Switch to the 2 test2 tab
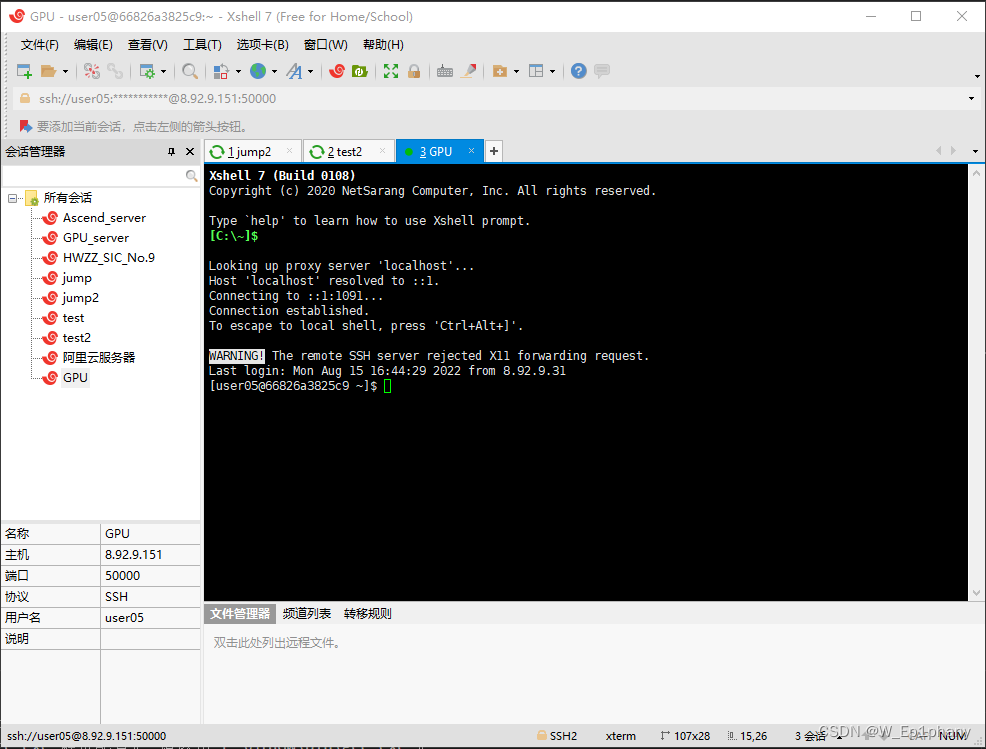 pyautogui.click(x=345, y=151)
